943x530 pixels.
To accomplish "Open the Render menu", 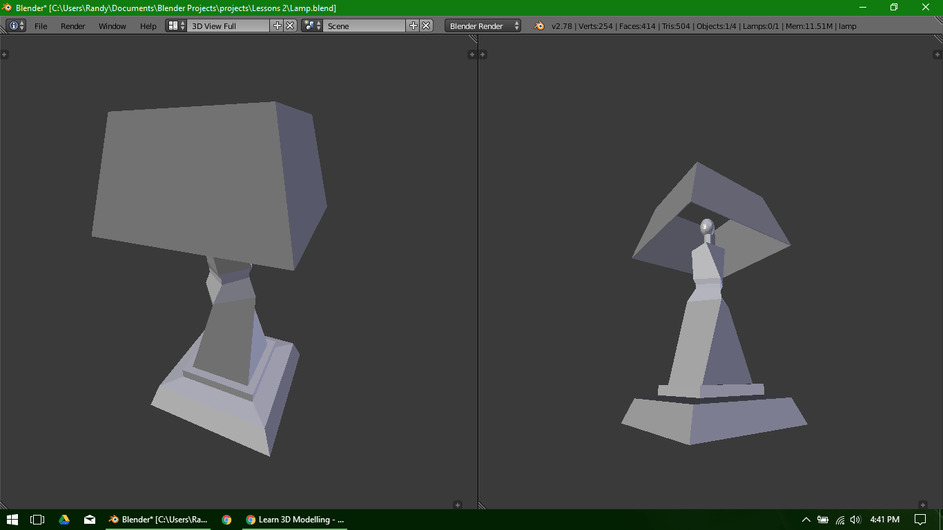I will pyautogui.click(x=73, y=26).
